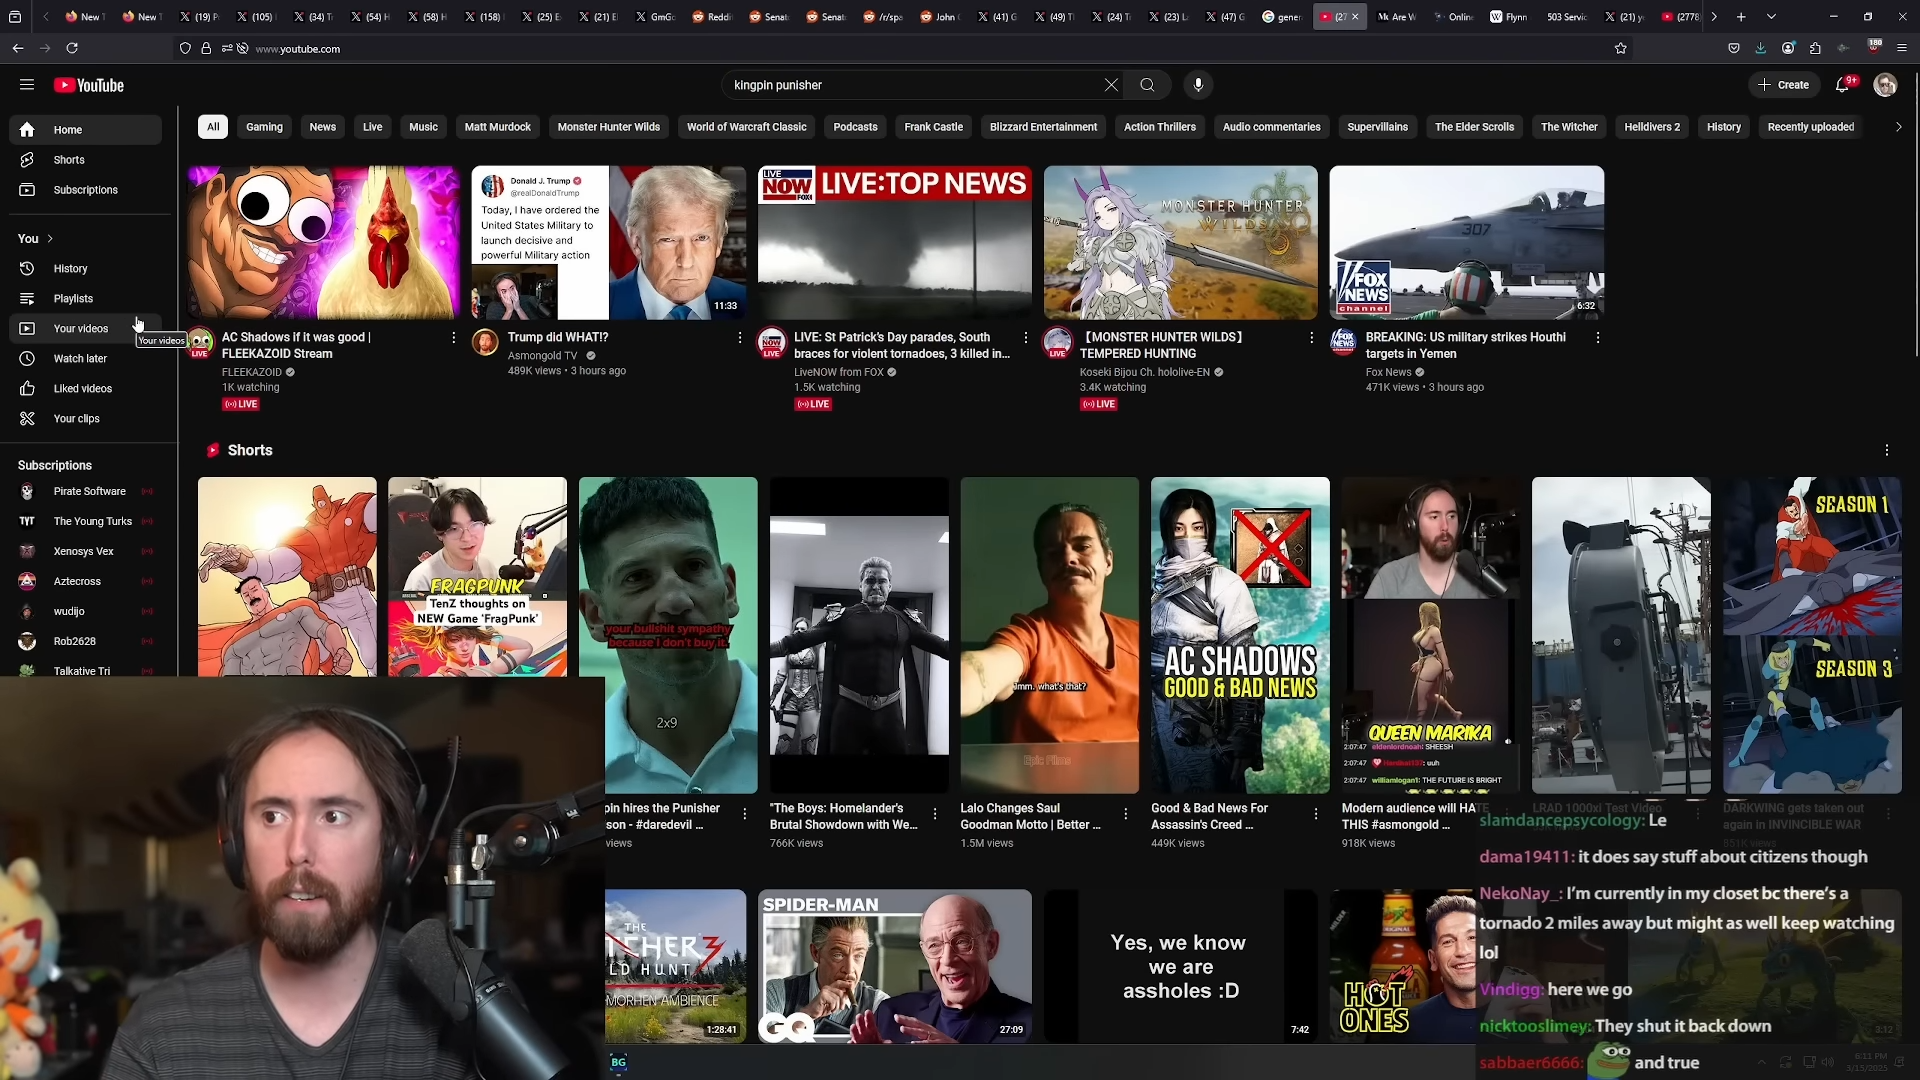Click the Create button
The image size is (1920, 1080).
1783,85
